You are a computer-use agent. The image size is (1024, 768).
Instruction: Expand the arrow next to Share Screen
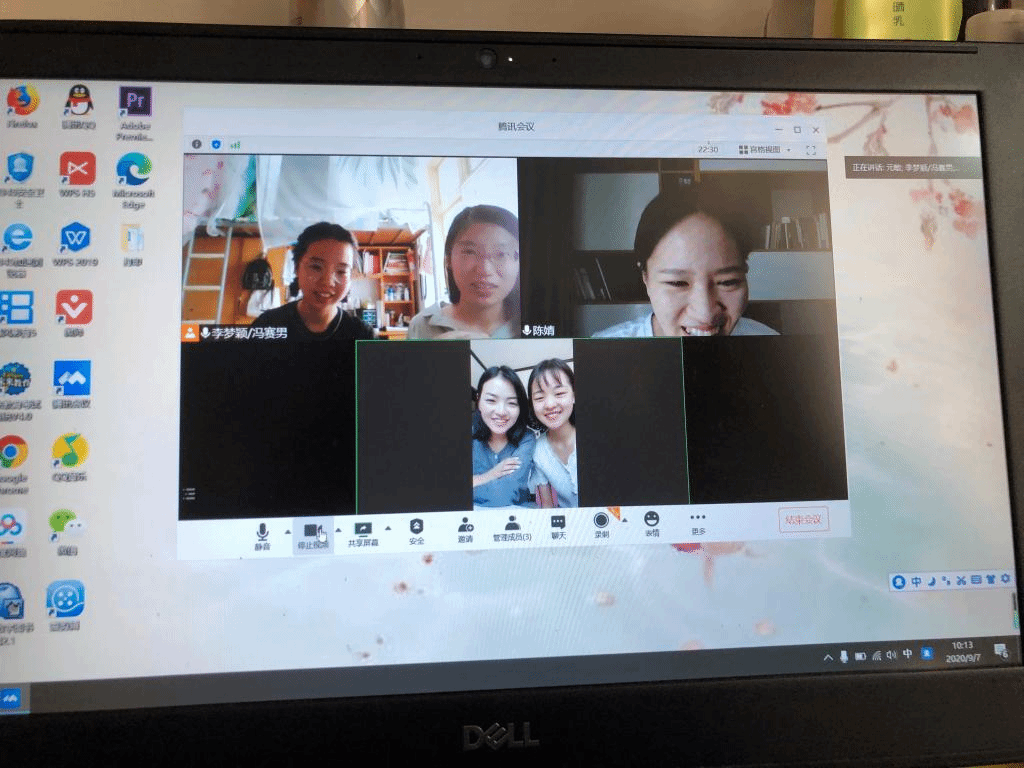(388, 528)
